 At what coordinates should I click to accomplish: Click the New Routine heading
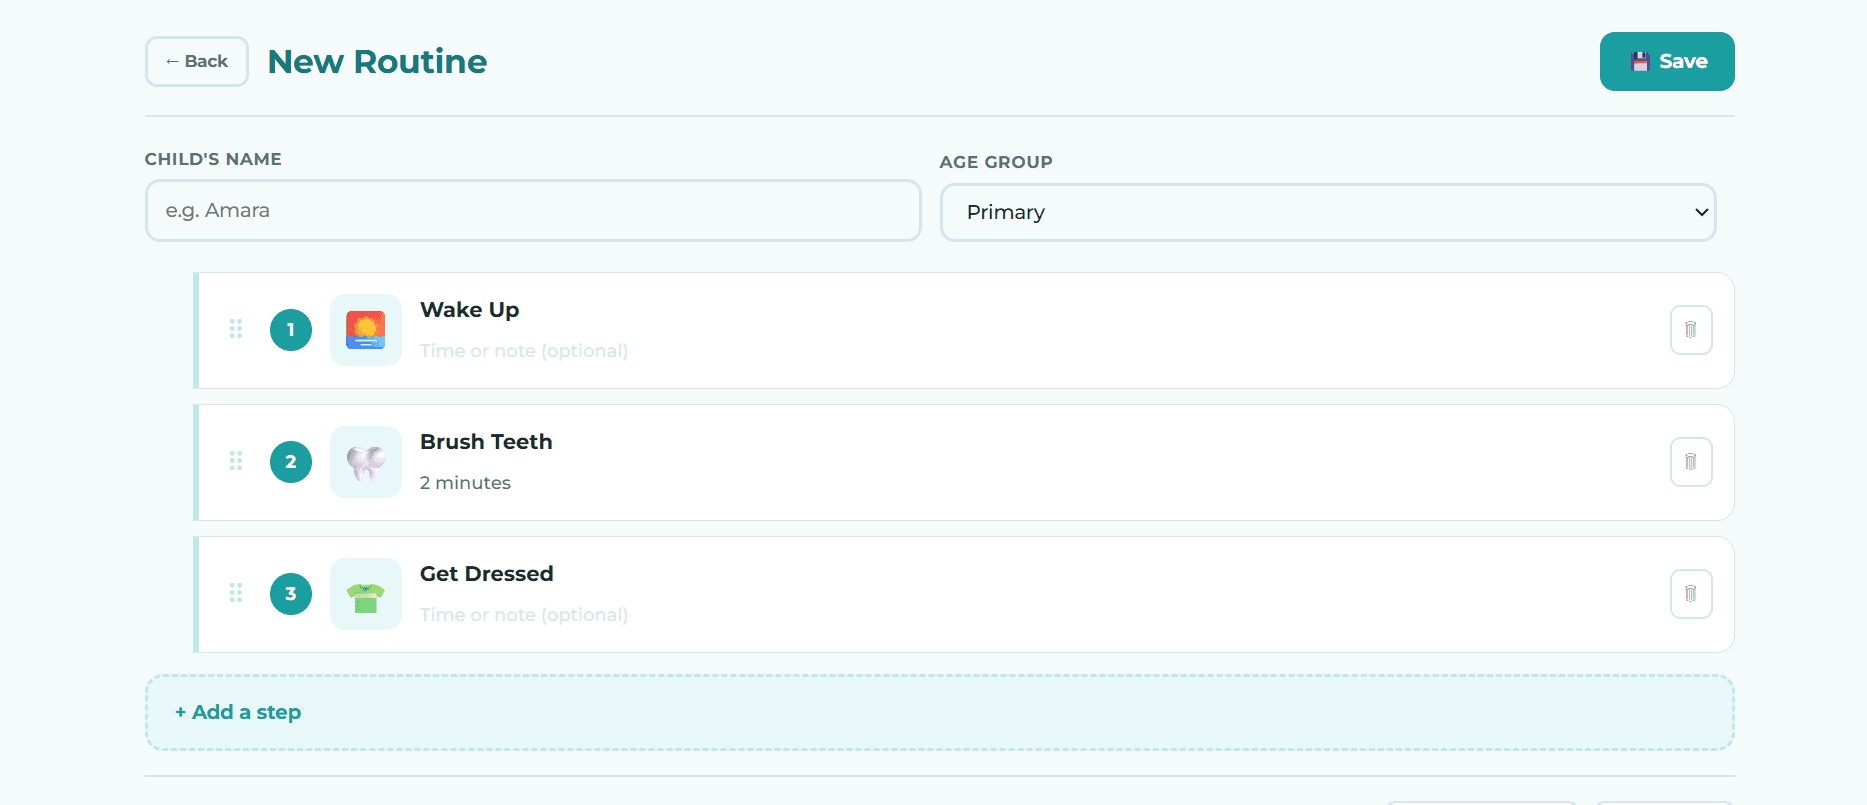(378, 62)
